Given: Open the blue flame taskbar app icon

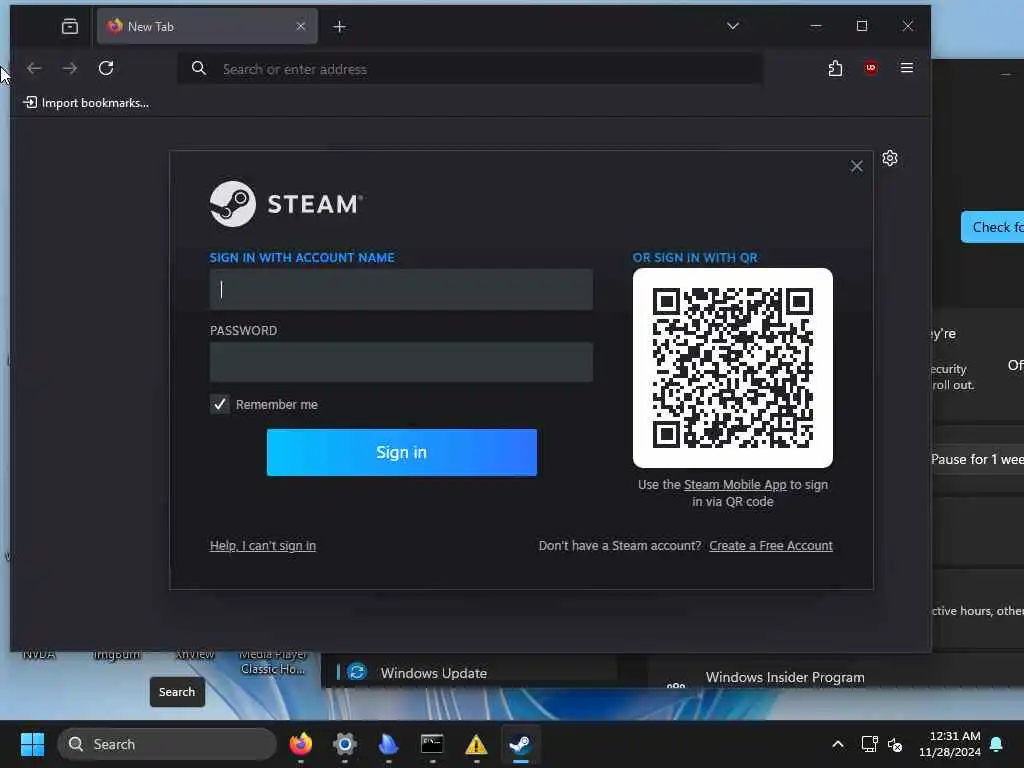Looking at the screenshot, I should [389, 744].
